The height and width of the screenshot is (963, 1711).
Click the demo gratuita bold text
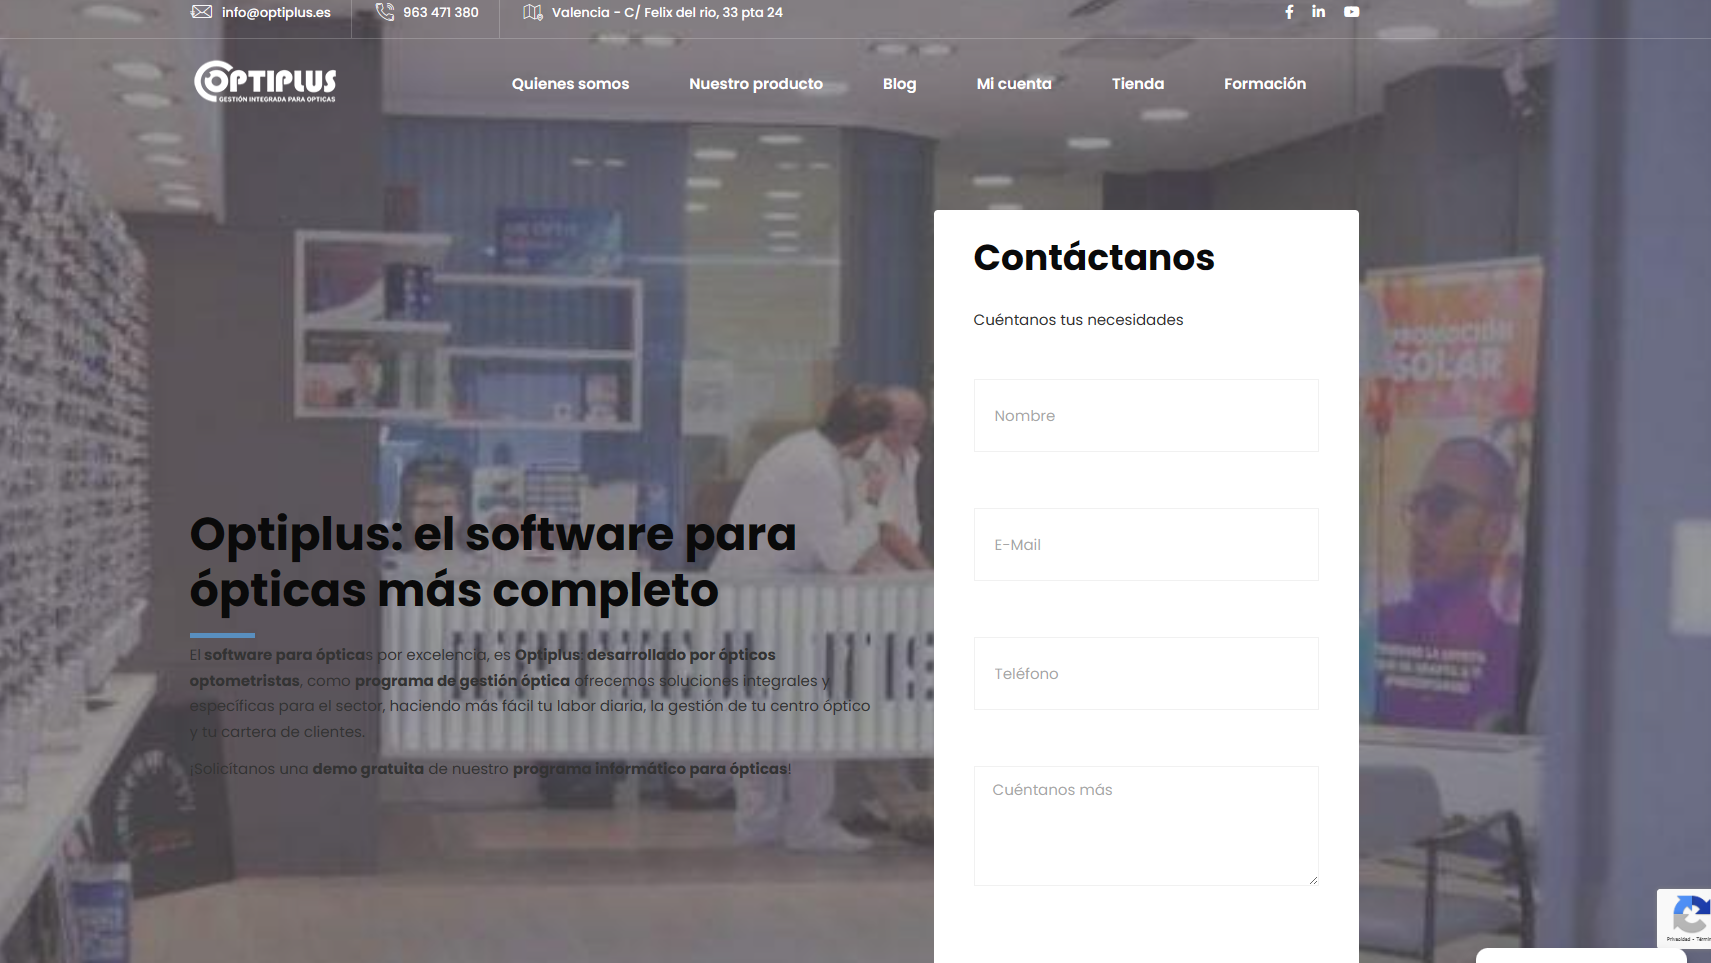tap(368, 769)
